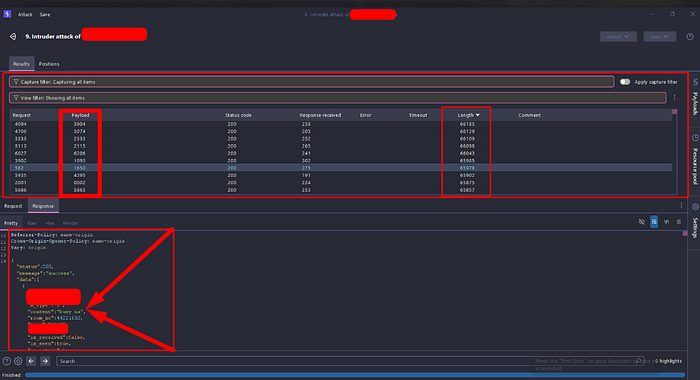Click the back arrow beside attack title
700x380 pixels.
[x=13, y=36]
